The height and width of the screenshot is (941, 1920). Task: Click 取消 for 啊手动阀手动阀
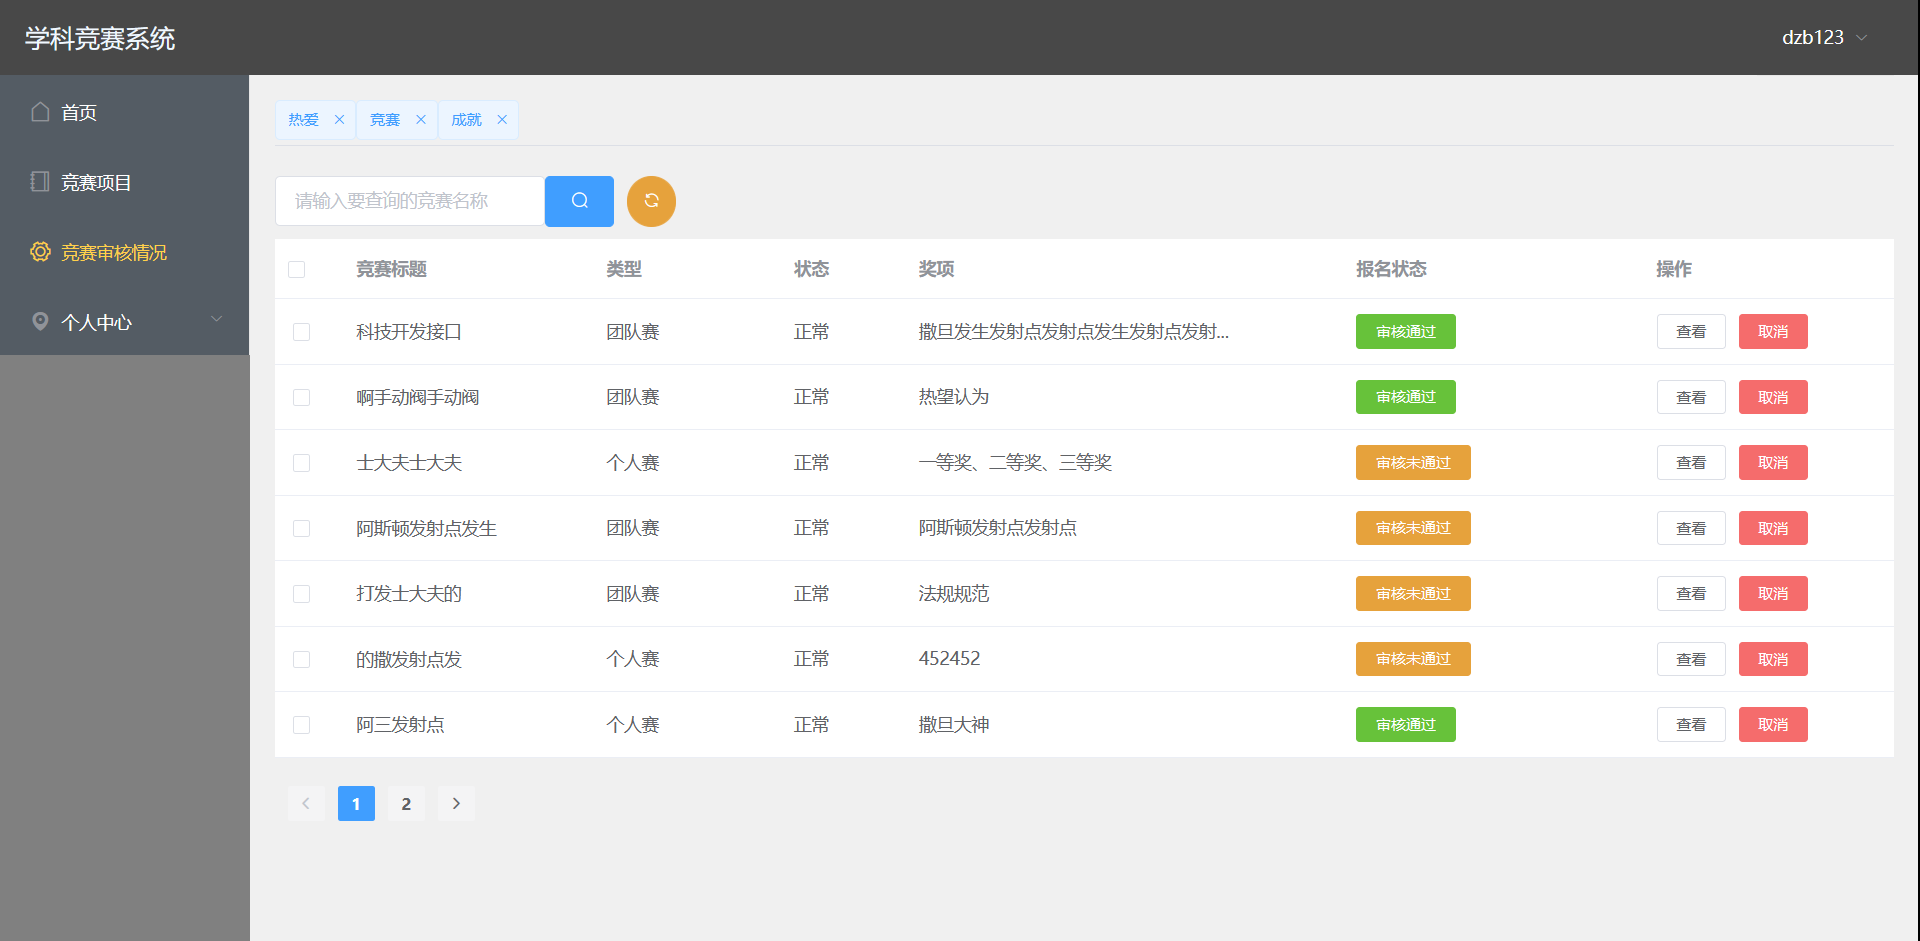pos(1773,397)
